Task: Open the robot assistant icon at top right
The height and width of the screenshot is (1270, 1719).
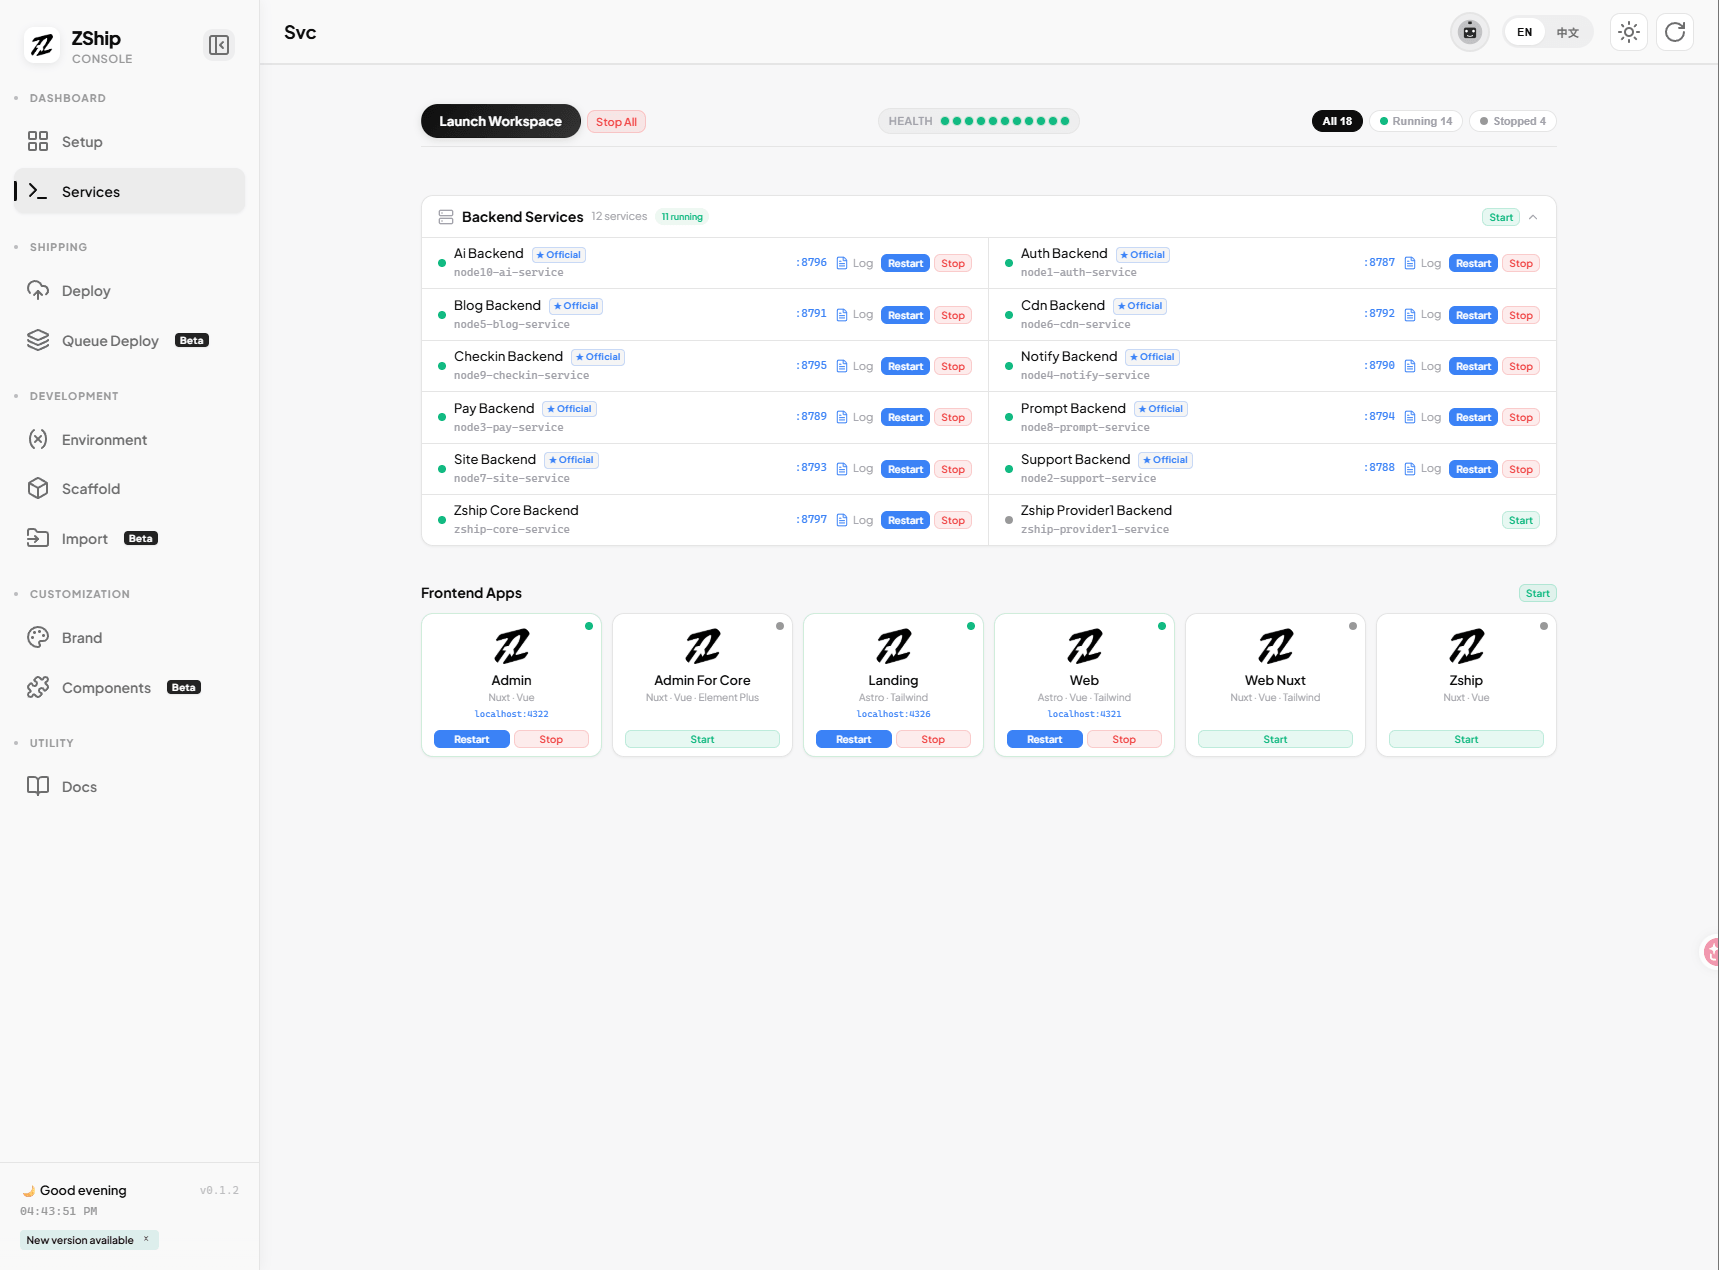Action: click(1469, 31)
